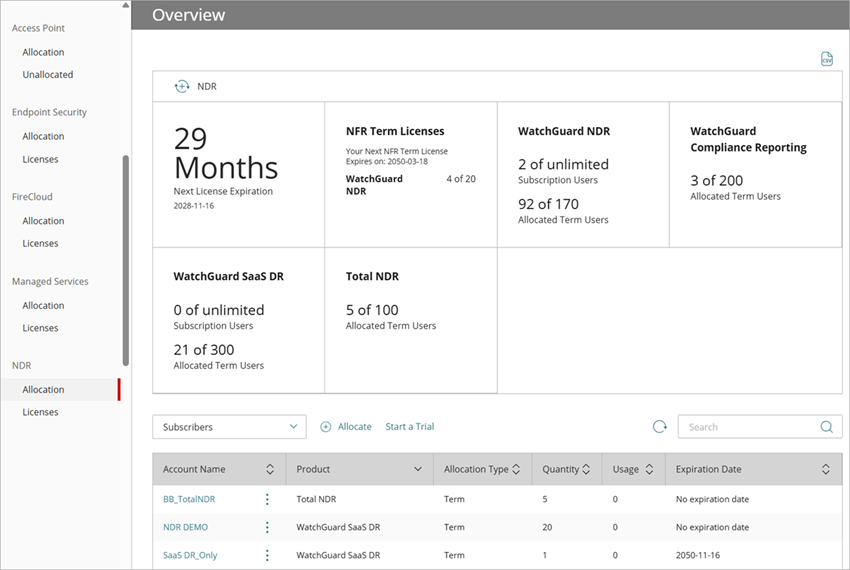The image size is (850, 570).
Task: Sort the table by Allocation Type
Action: point(516,469)
